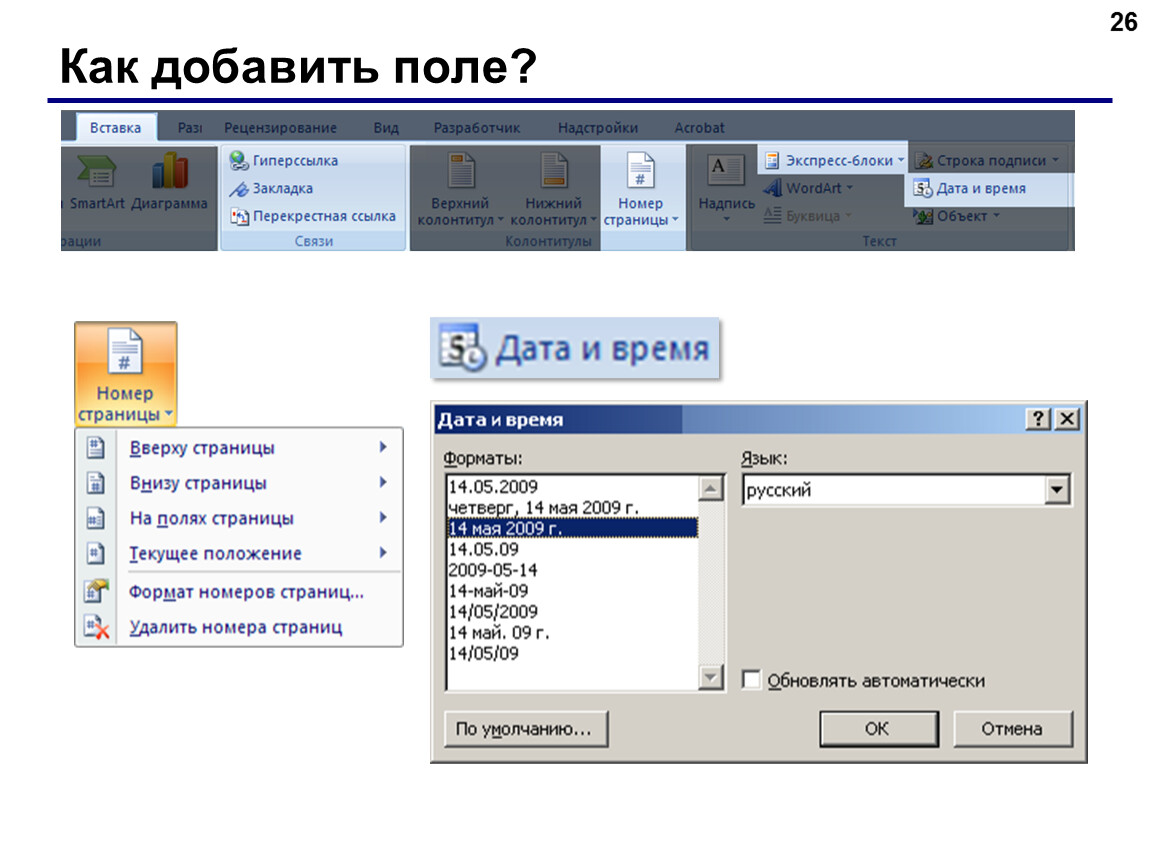Click the dialog help question-mark button
Viewport: 1150px width, 864px height.
(x=1038, y=419)
